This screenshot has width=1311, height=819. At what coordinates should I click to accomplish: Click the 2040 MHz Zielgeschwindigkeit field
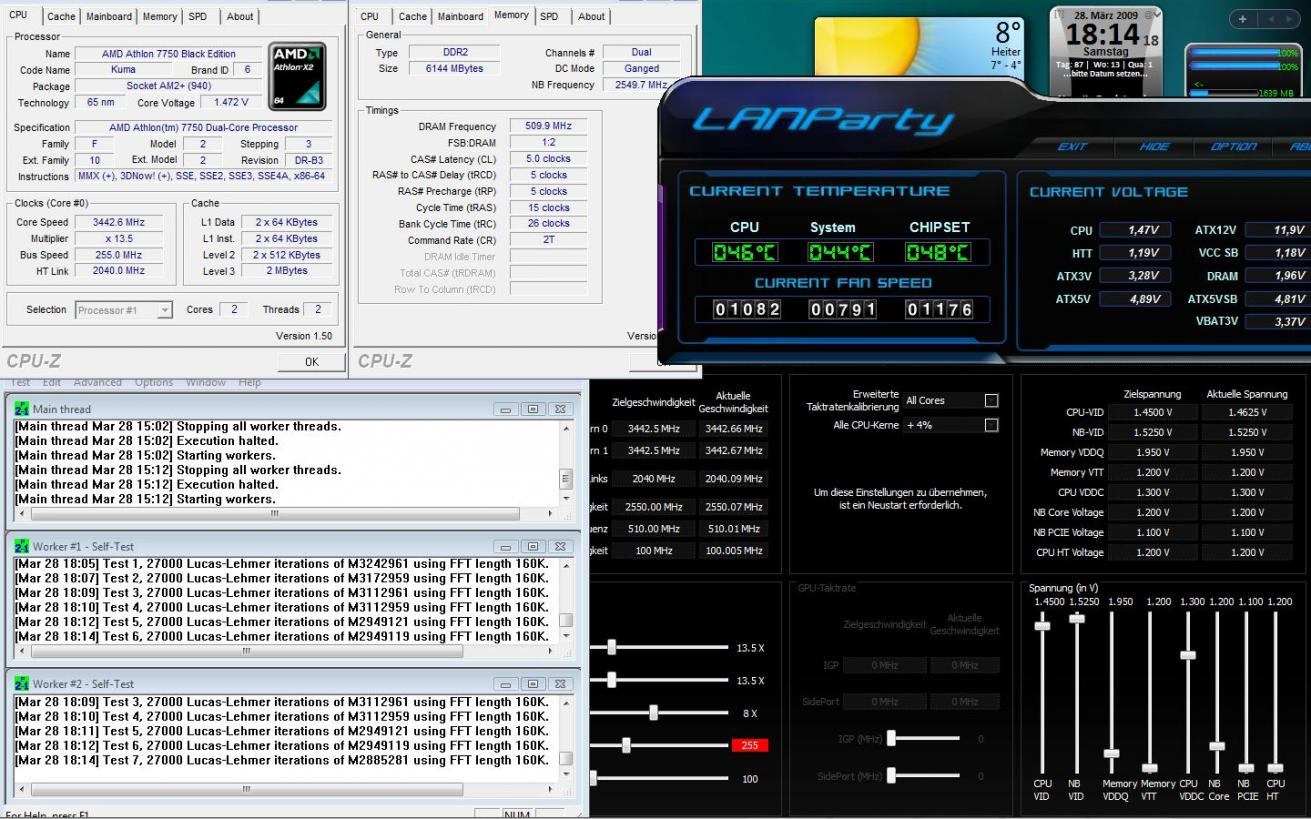(x=655, y=479)
